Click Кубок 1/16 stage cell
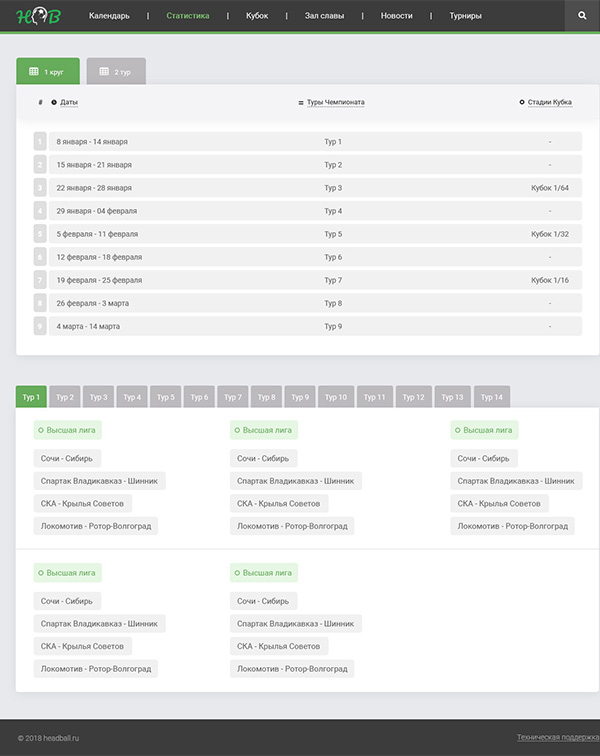600x756 pixels. click(550, 280)
